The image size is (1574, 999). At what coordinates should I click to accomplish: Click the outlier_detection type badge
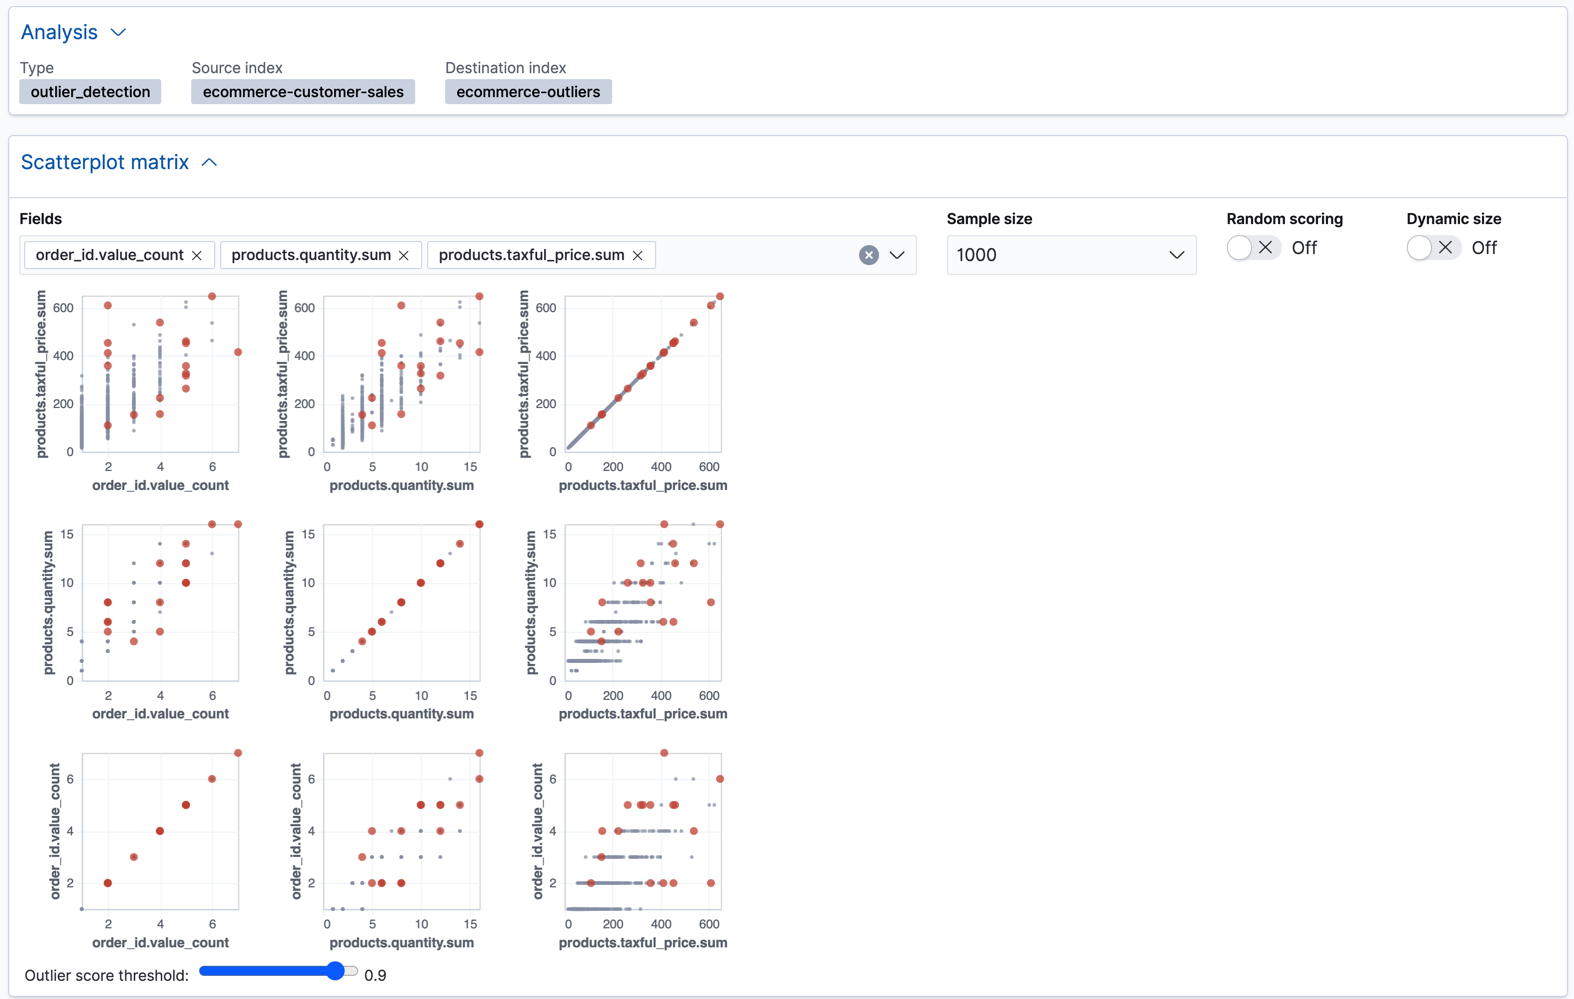click(x=90, y=92)
